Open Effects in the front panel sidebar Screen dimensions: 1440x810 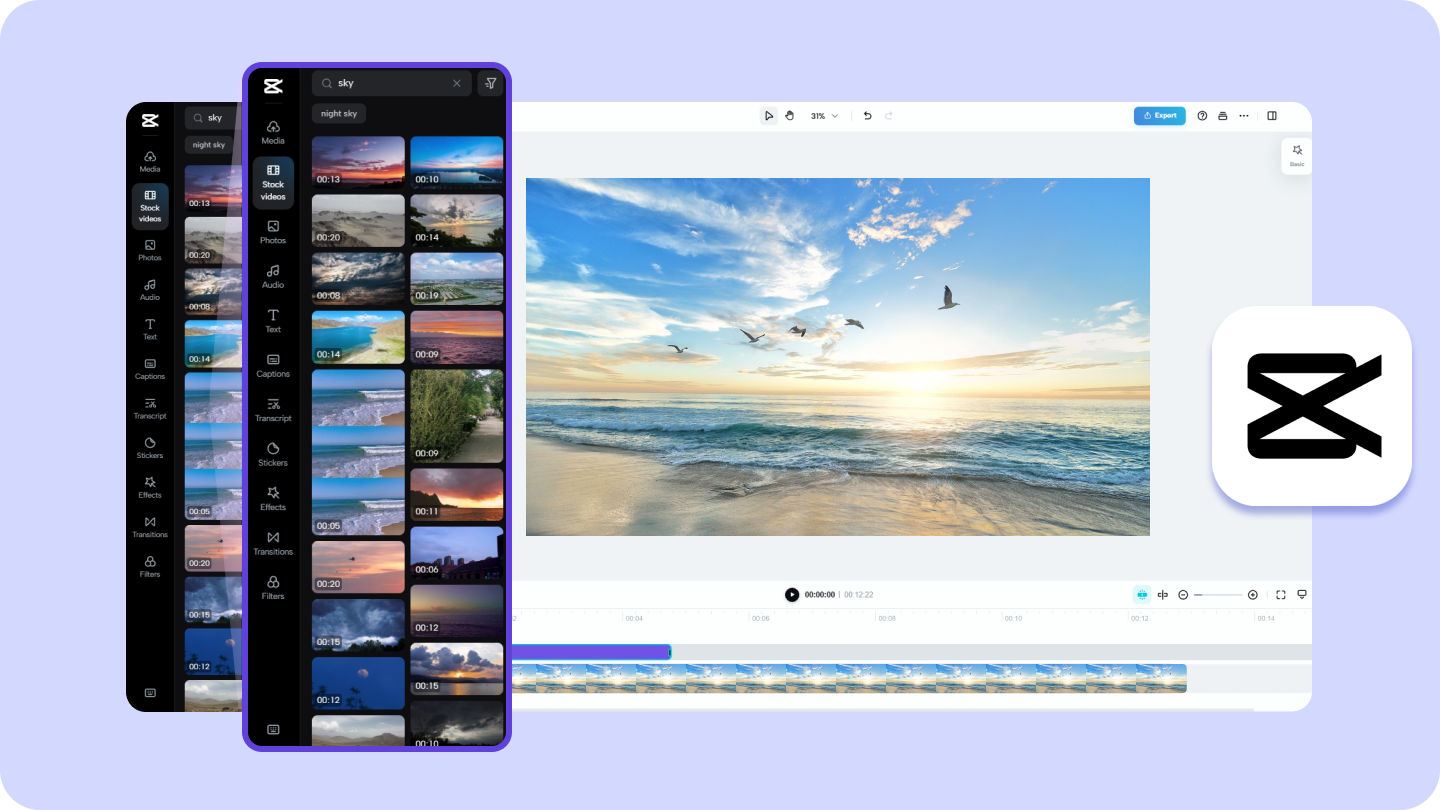[x=273, y=499]
